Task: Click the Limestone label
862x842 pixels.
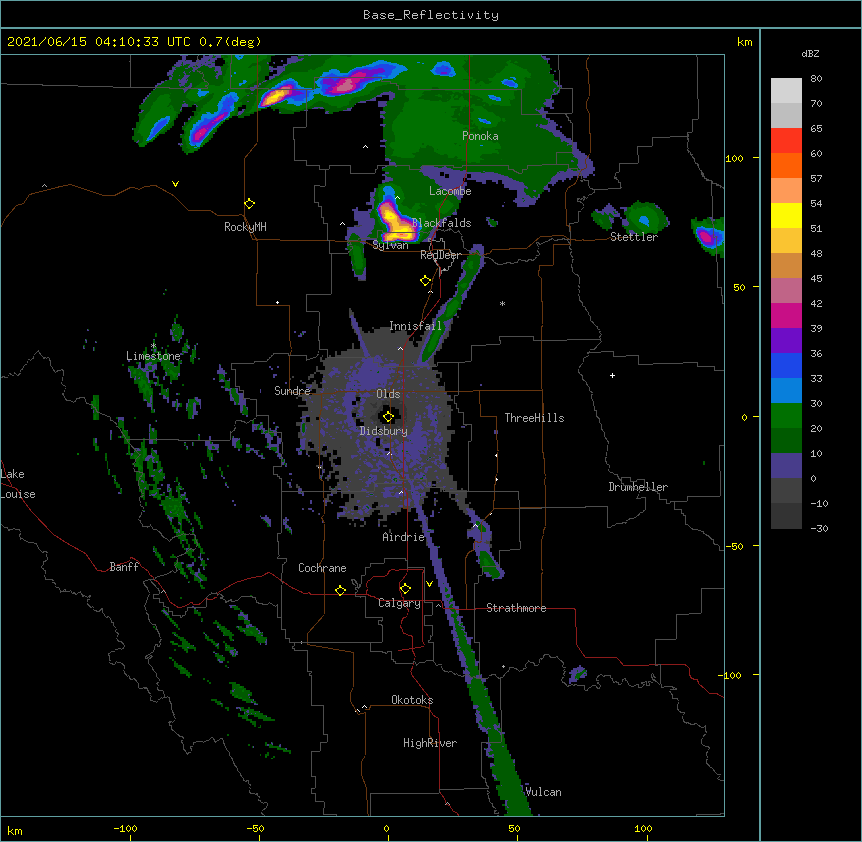Action: (x=153, y=356)
